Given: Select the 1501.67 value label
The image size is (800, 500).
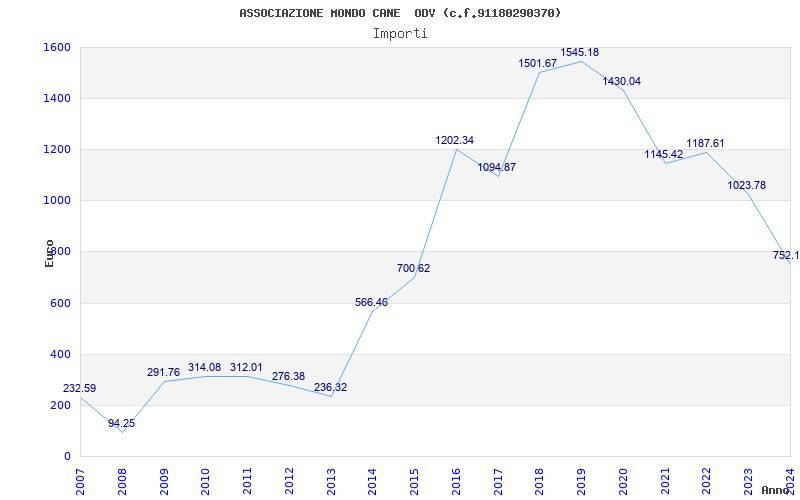Looking at the screenshot, I should (538, 64).
